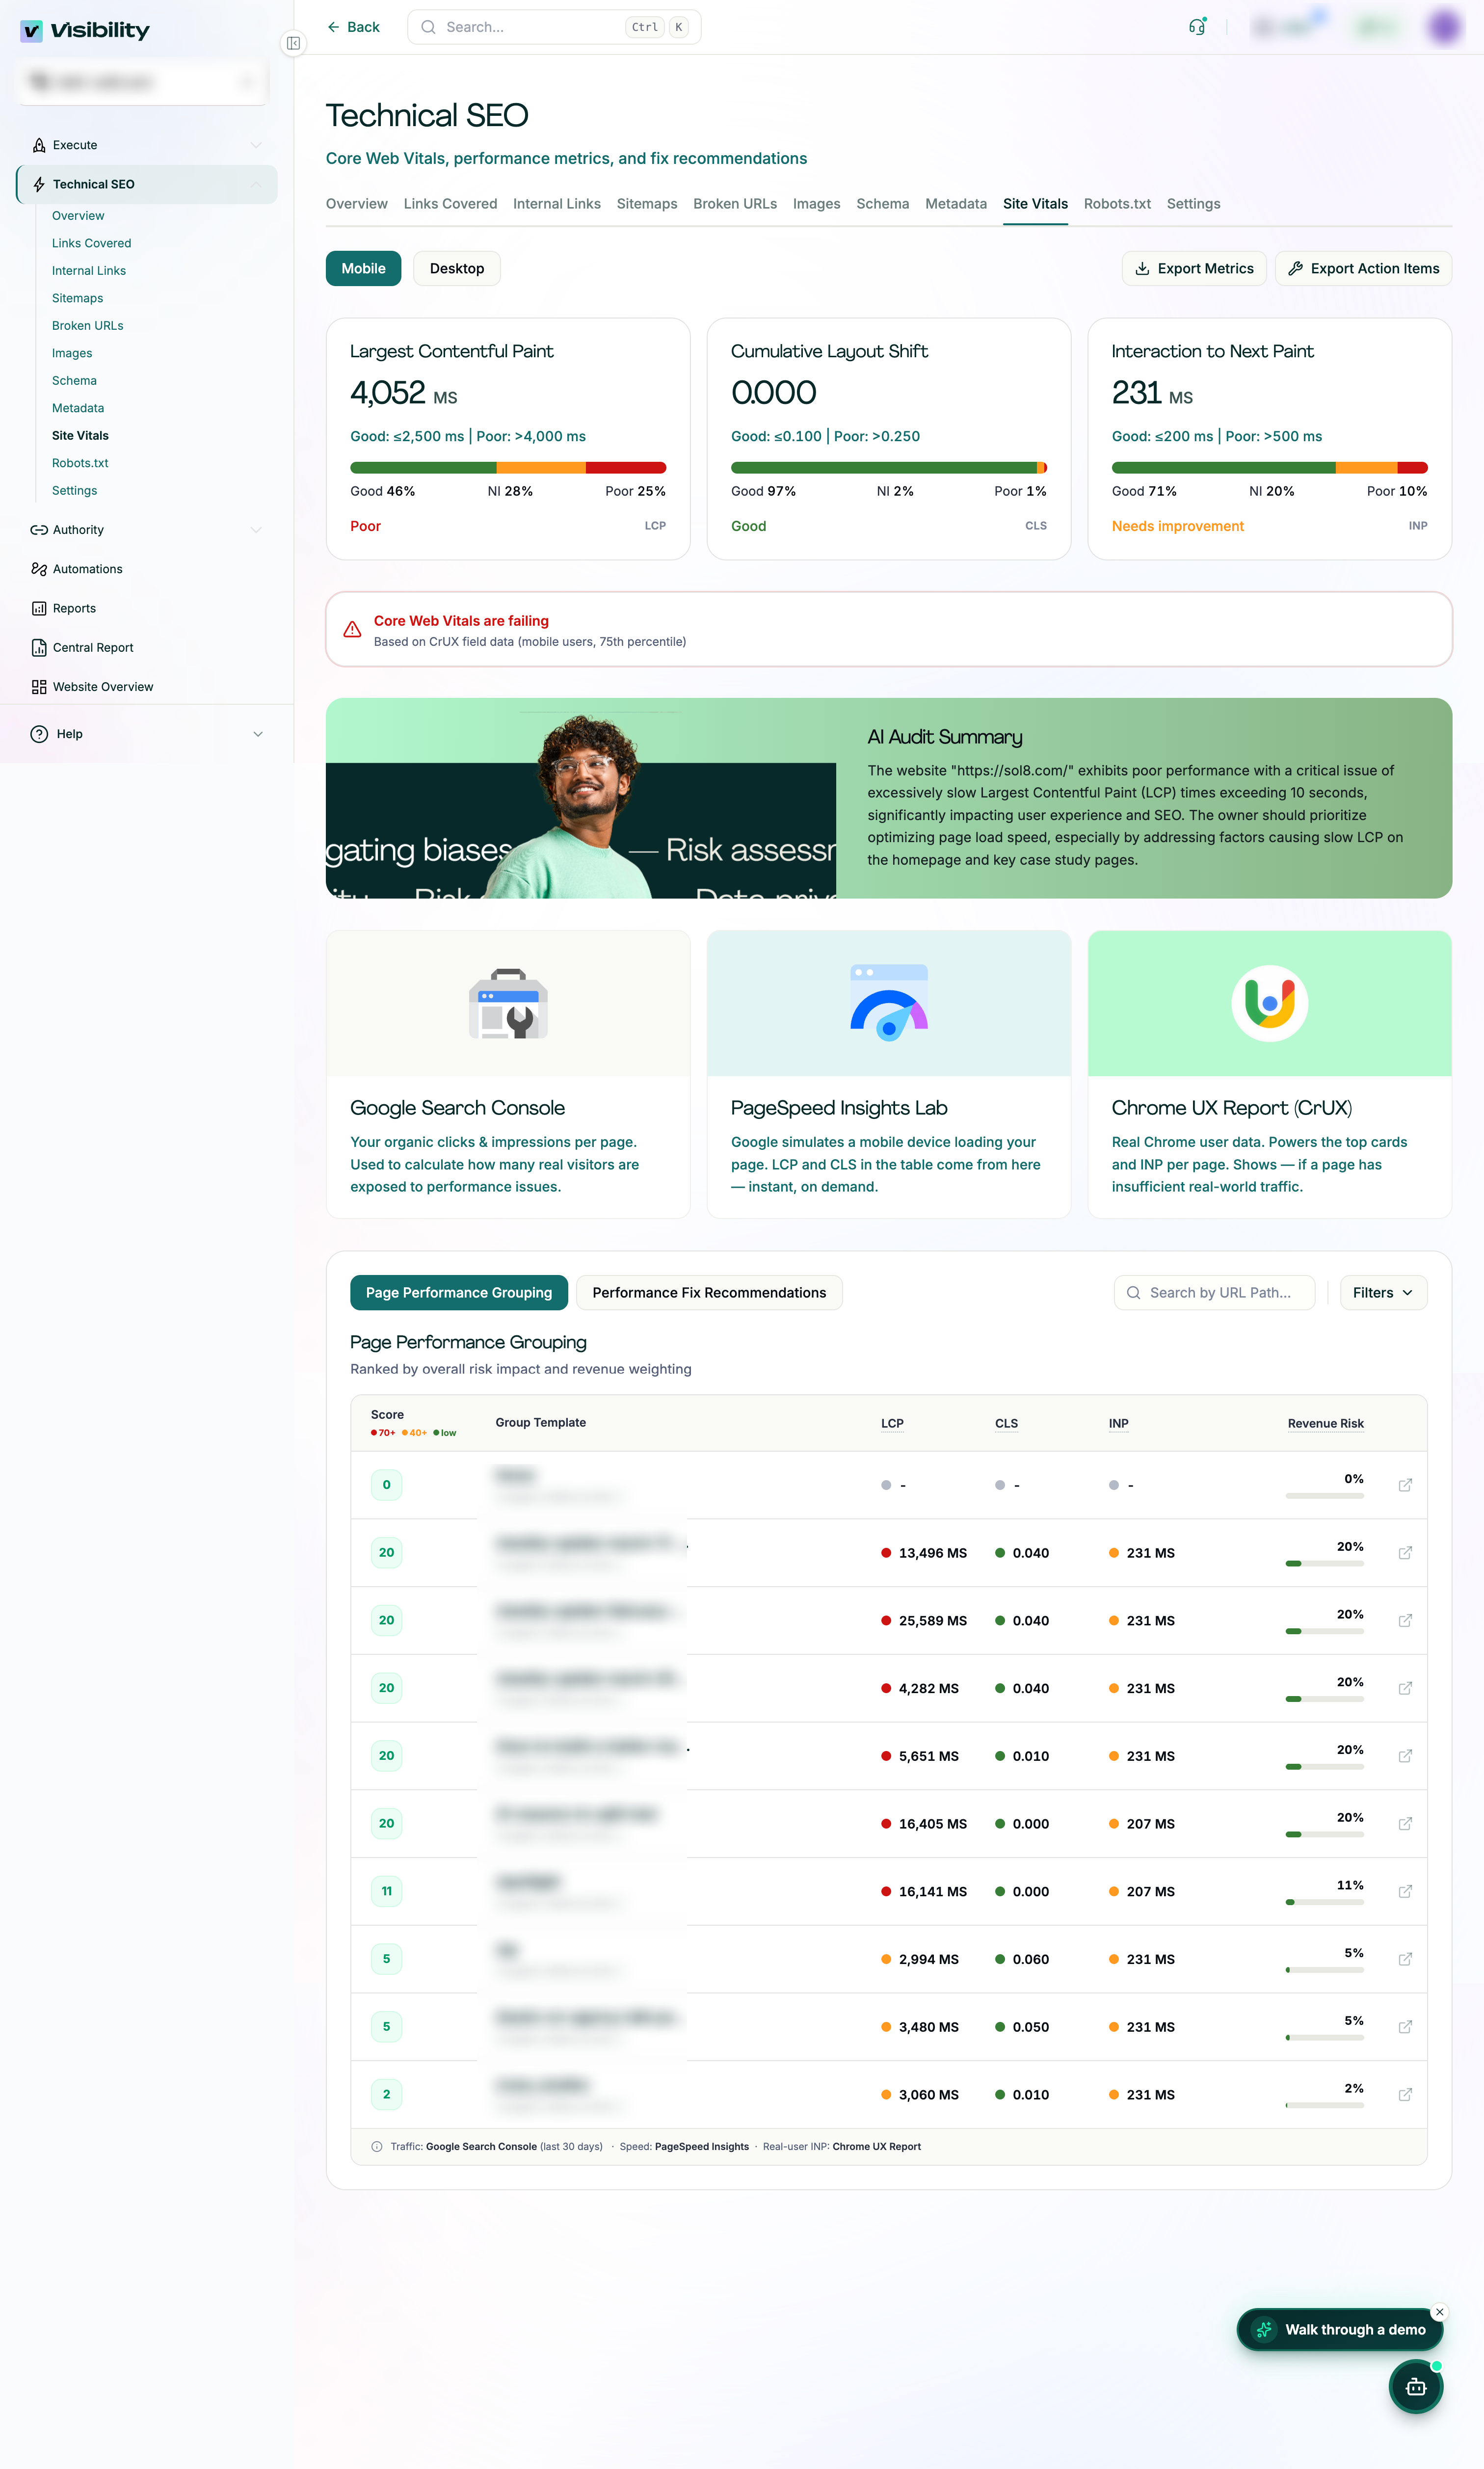Image resolution: width=1484 pixels, height=2469 pixels.
Task: Open the Filters dropdown
Action: coord(1383,1293)
